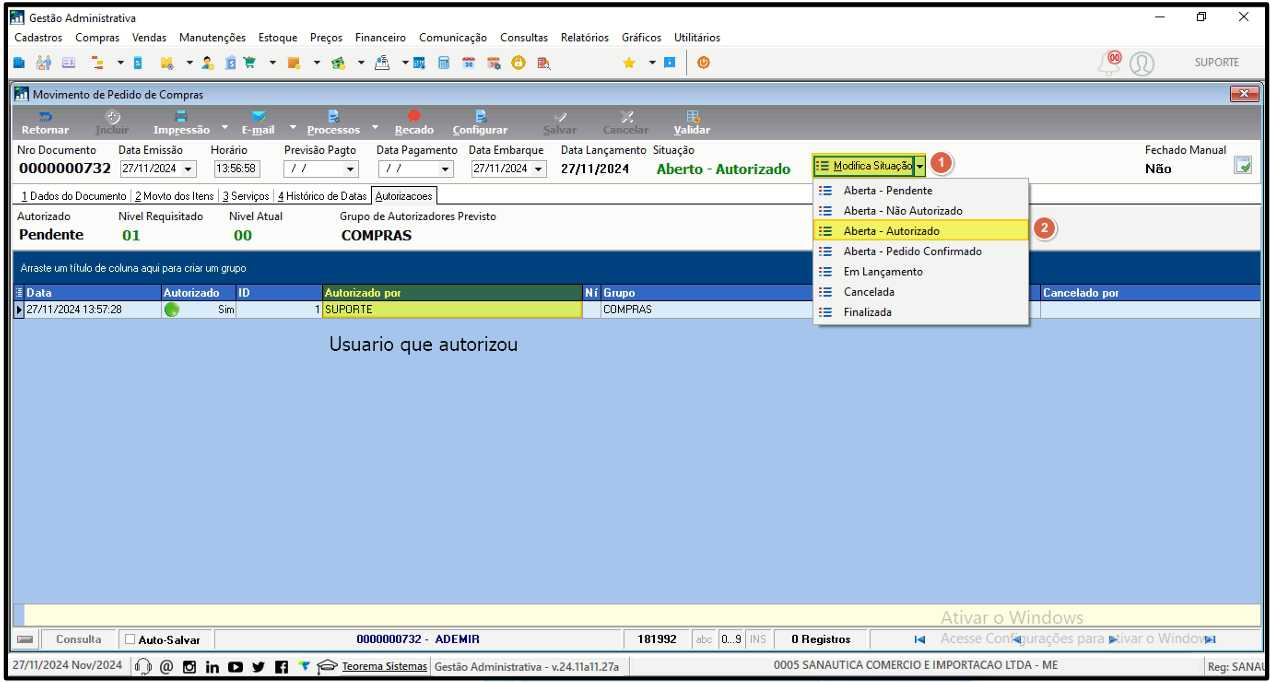Open the Configurar toolbar button

point(480,123)
